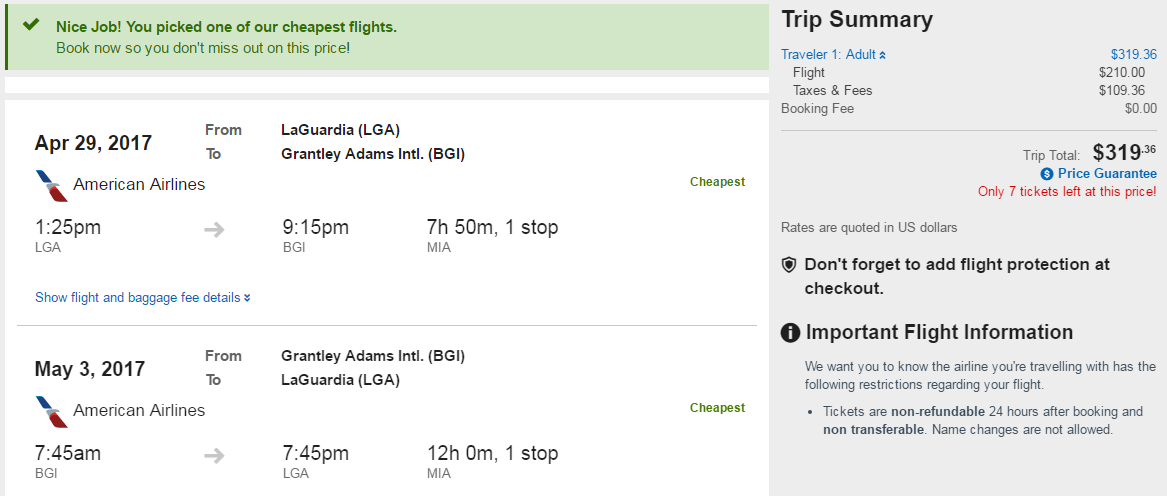Click the Trip Summary heading
1167x496 pixels.
[857, 20]
